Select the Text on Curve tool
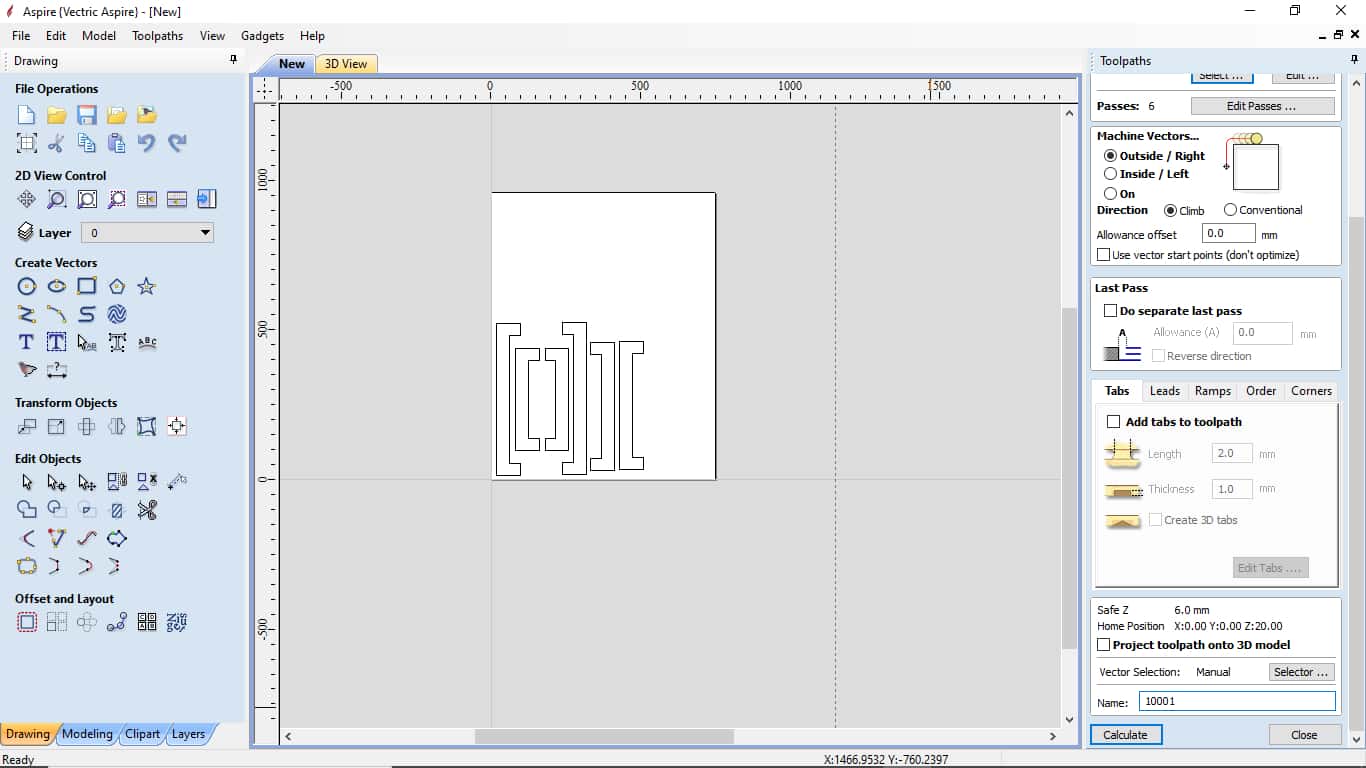Image resolution: width=1366 pixels, height=768 pixels. (147, 342)
